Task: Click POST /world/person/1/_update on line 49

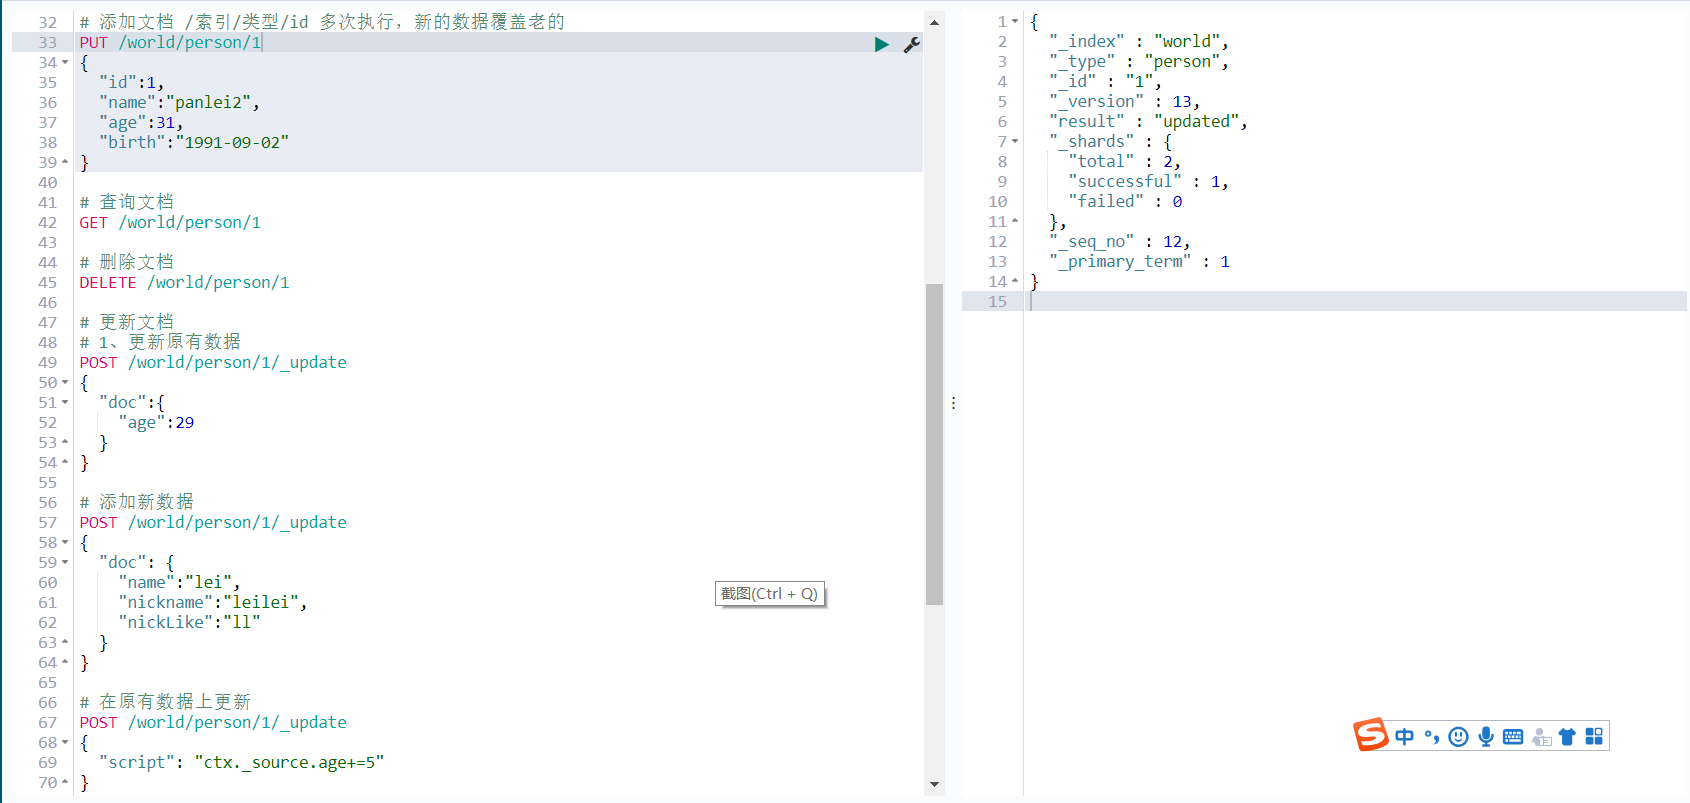Action: click(213, 362)
